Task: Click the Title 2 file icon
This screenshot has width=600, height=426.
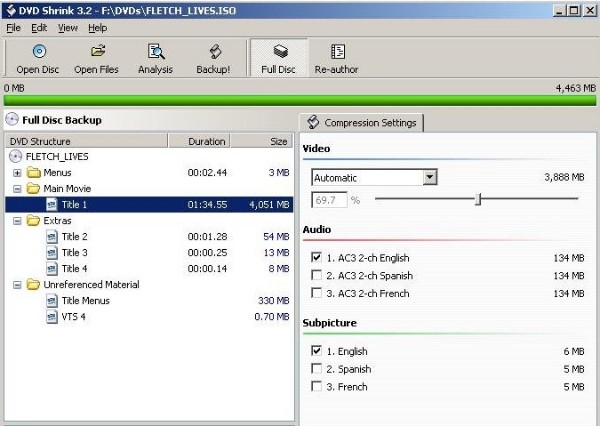Action: tap(52, 237)
